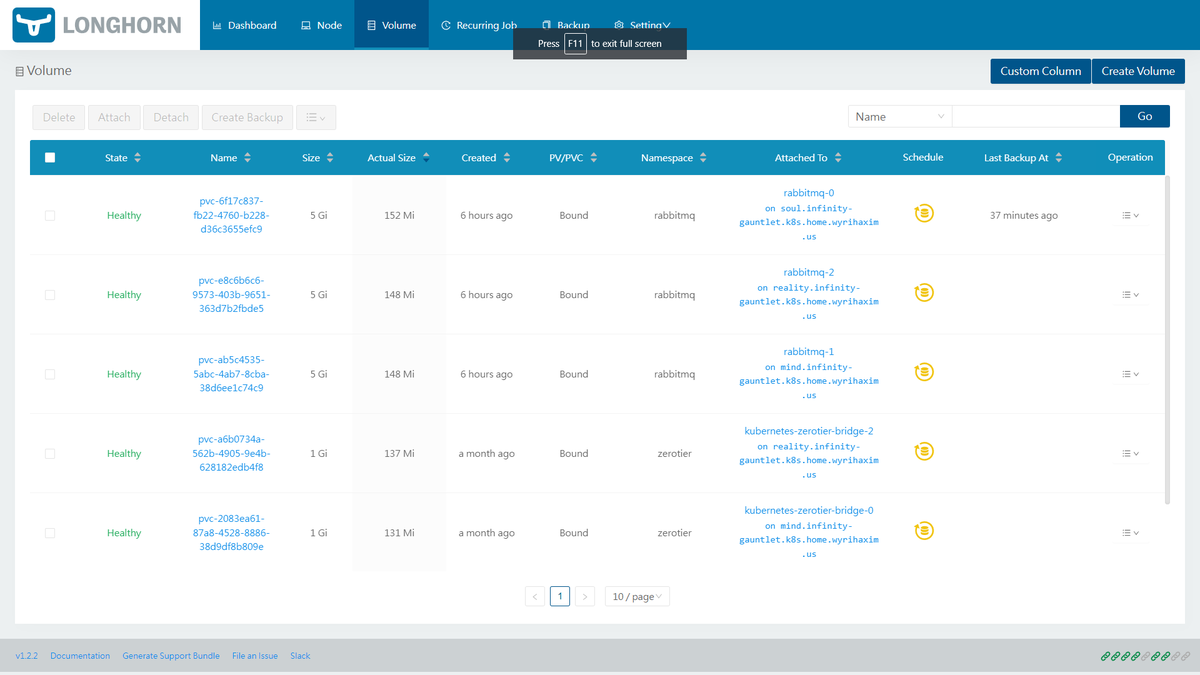Screen dimensions: 1200x675
Task: Open the Documentation footer link
Action: point(80,656)
